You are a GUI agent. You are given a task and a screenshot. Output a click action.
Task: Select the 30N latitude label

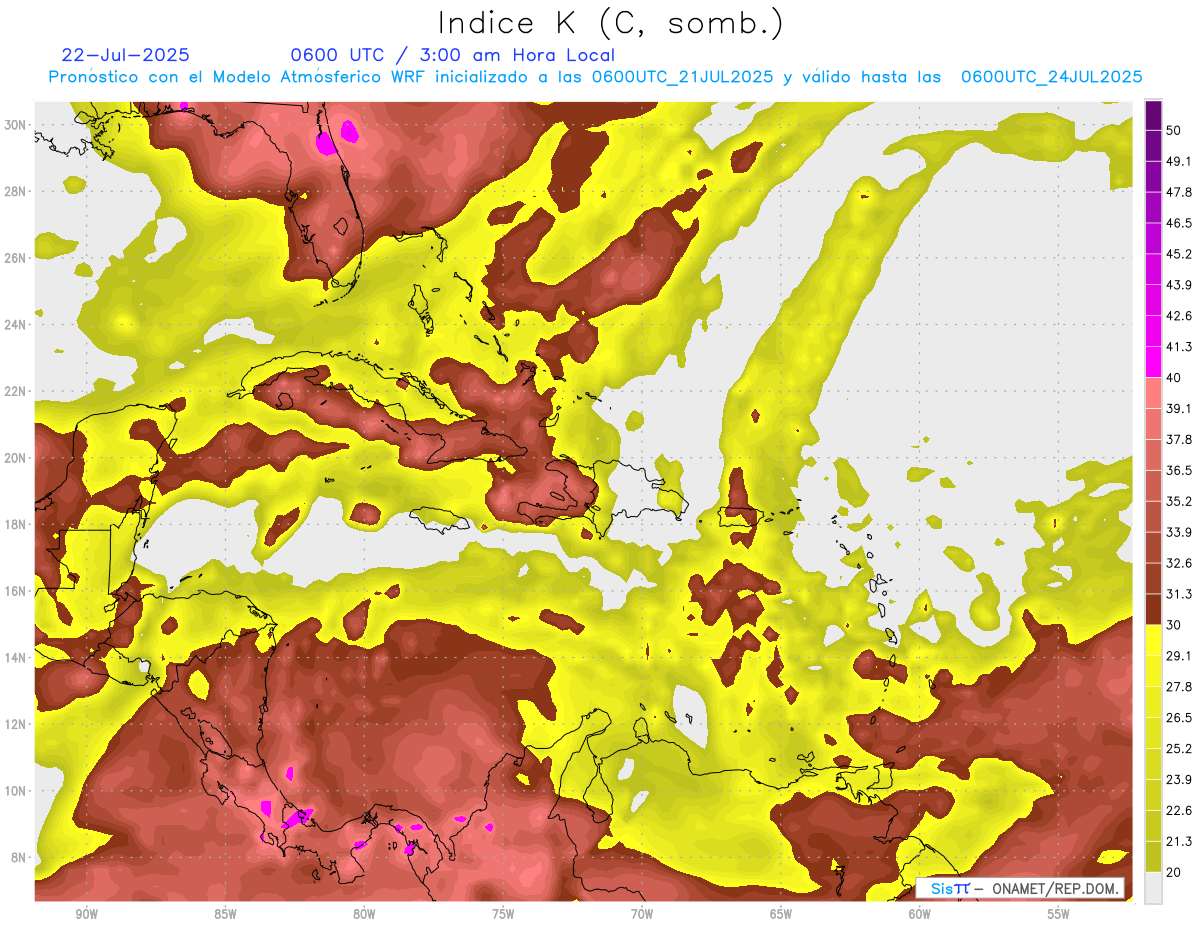coord(16,125)
